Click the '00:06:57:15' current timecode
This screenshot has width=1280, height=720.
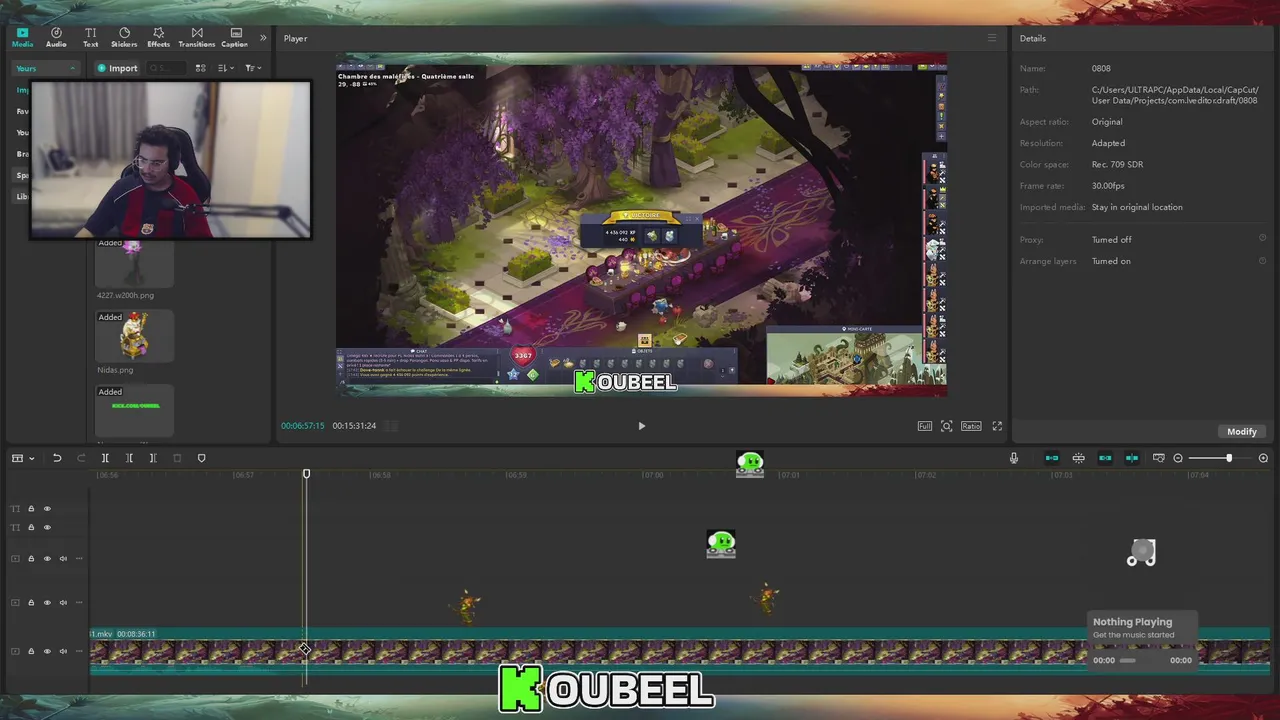[x=302, y=426]
